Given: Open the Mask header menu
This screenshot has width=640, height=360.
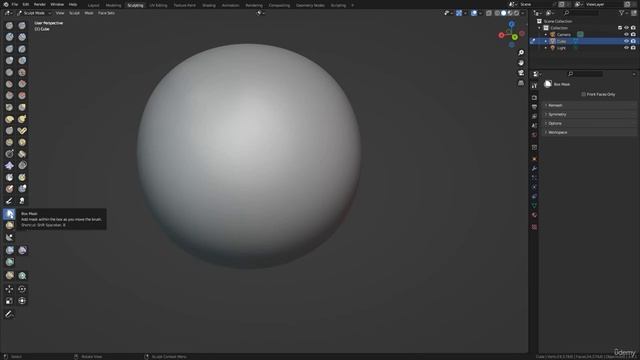Looking at the screenshot, I should click(89, 13).
